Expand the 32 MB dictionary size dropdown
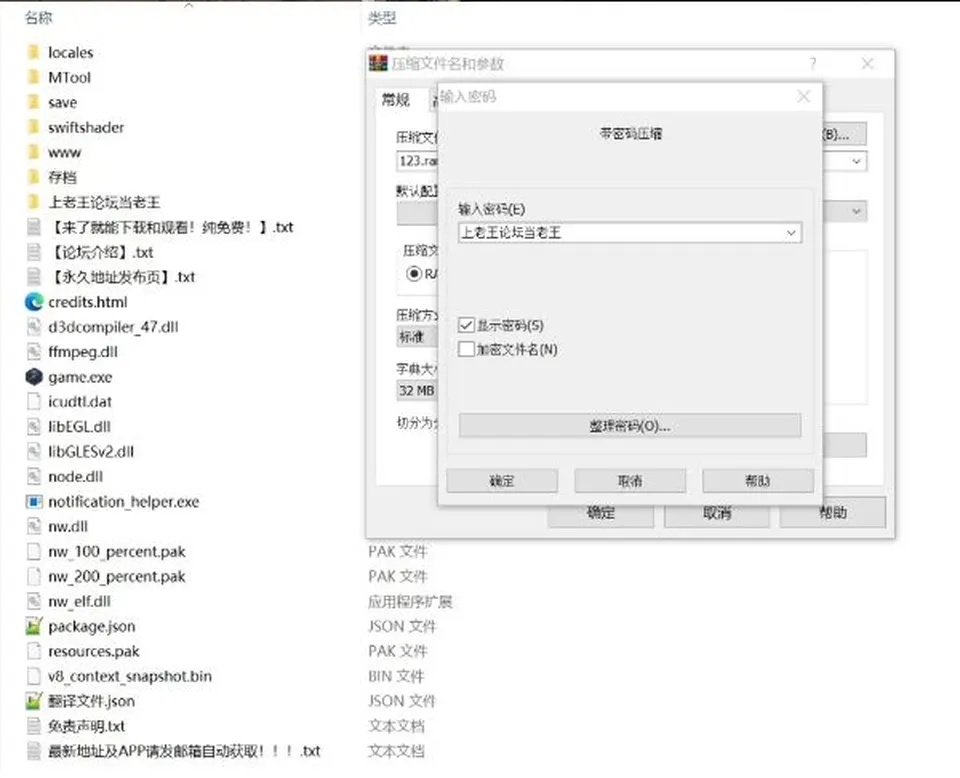The width and height of the screenshot is (960, 778). (417, 391)
